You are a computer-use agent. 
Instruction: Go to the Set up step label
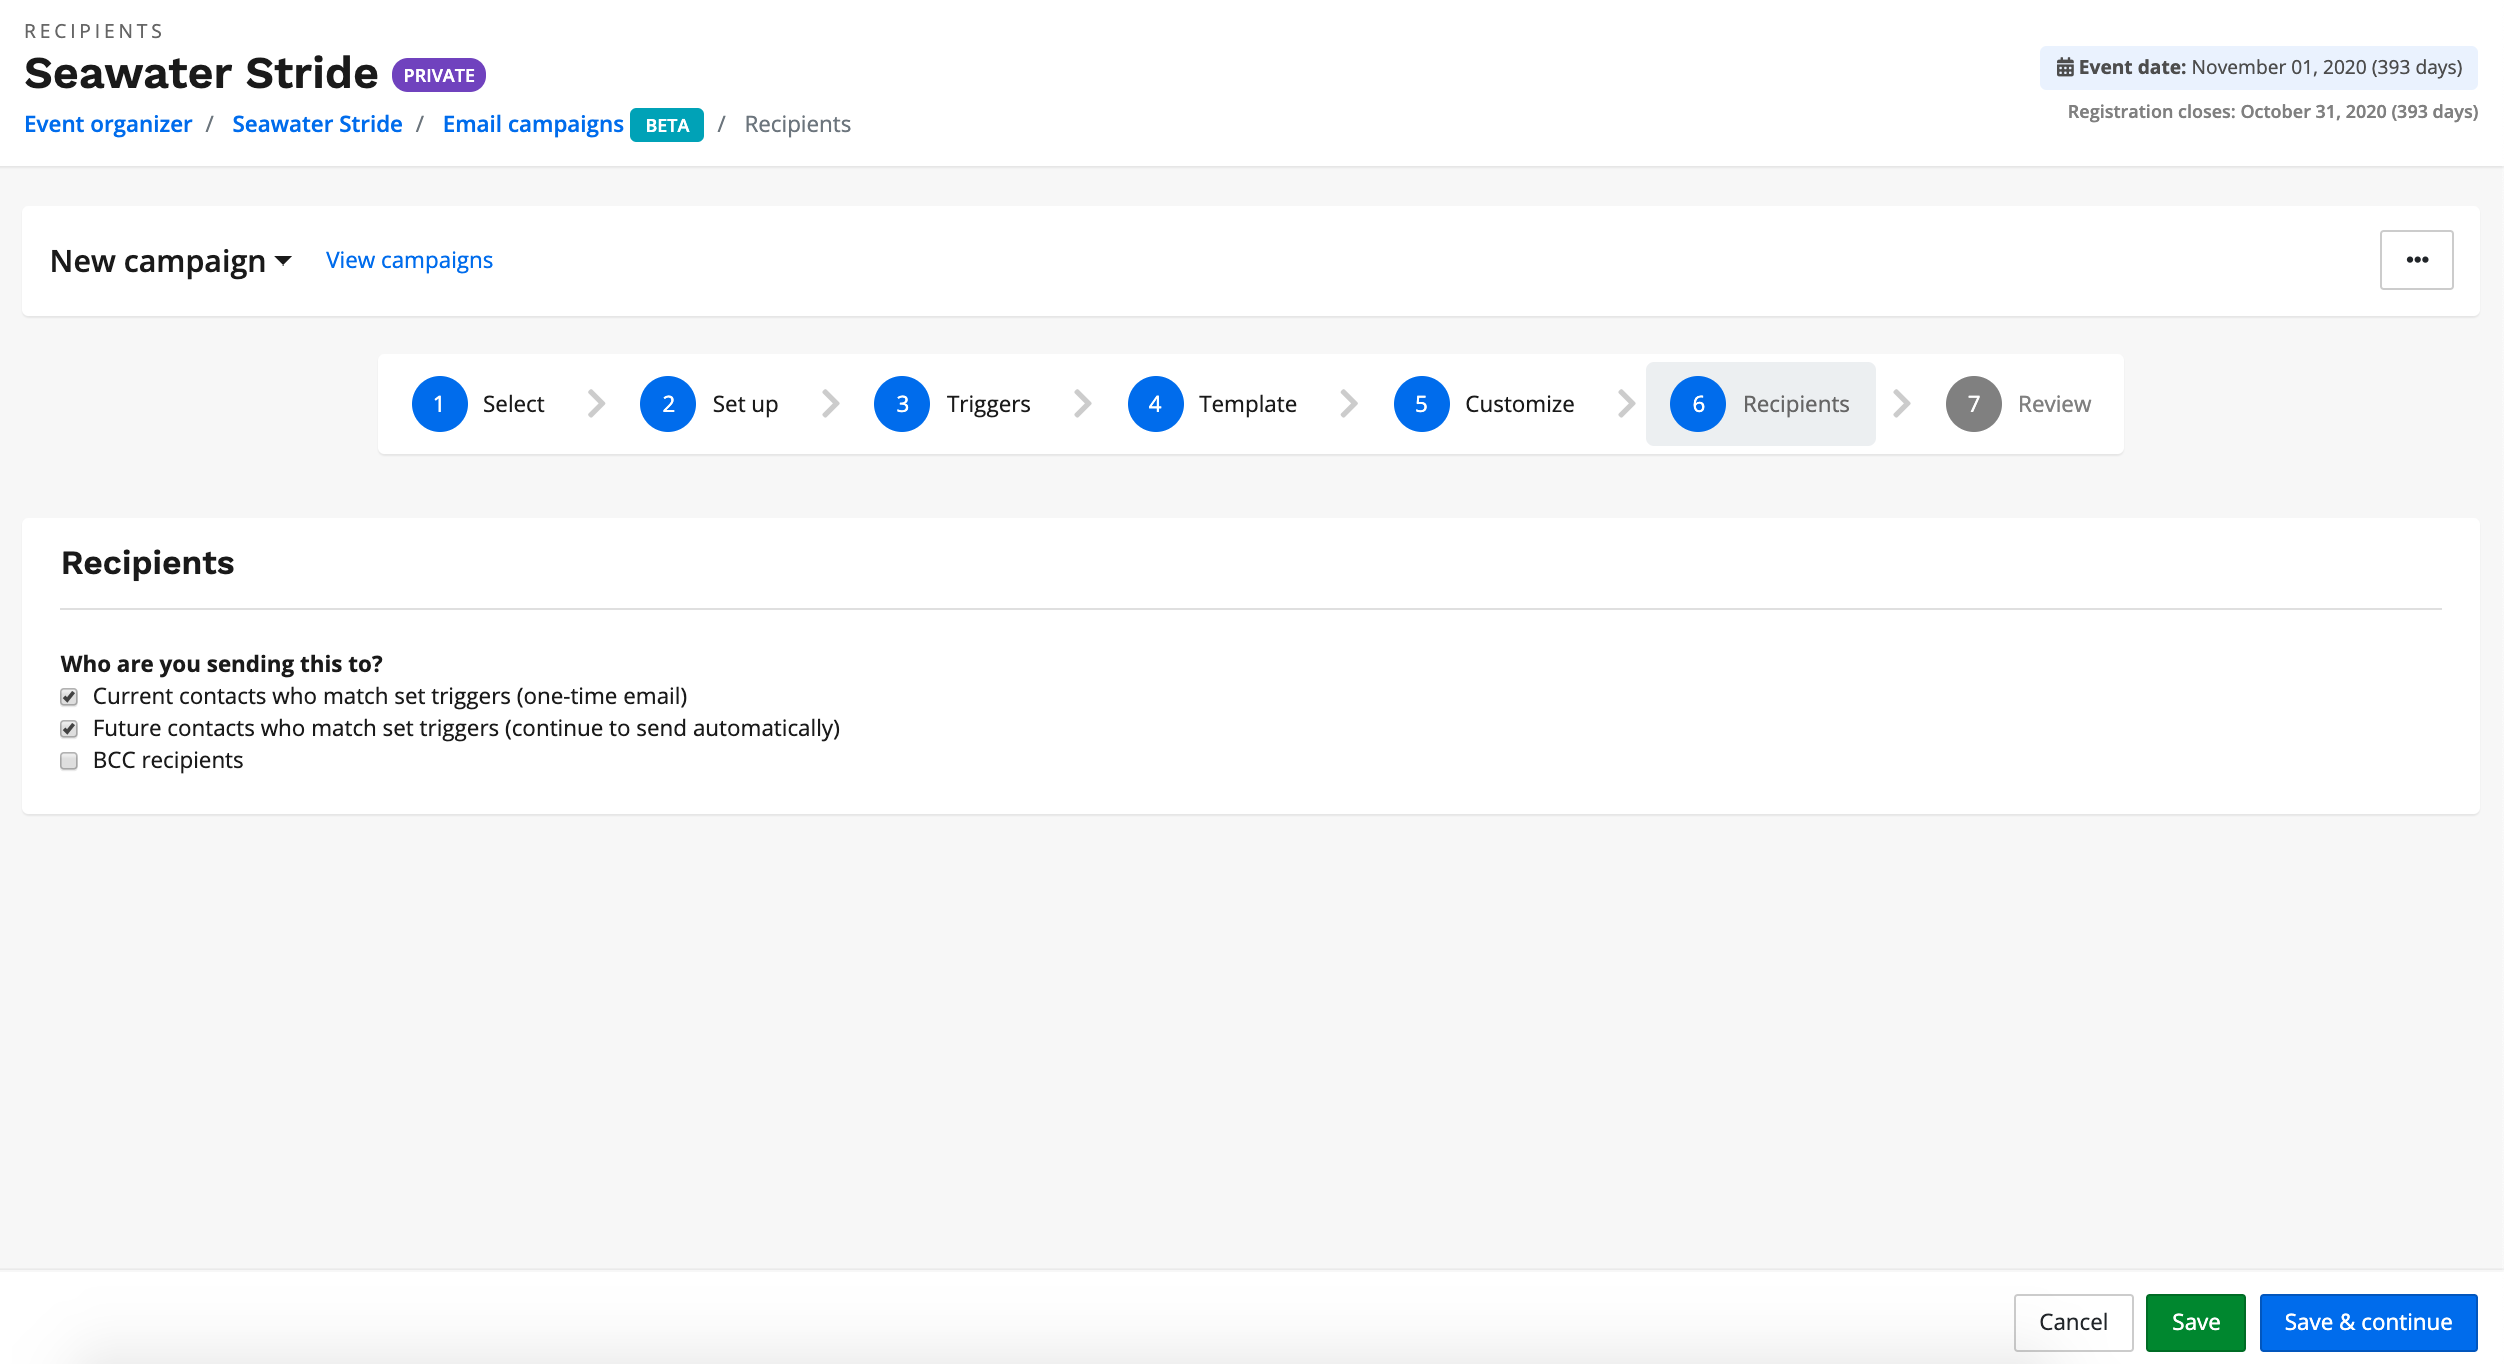[x=745, y=404]
